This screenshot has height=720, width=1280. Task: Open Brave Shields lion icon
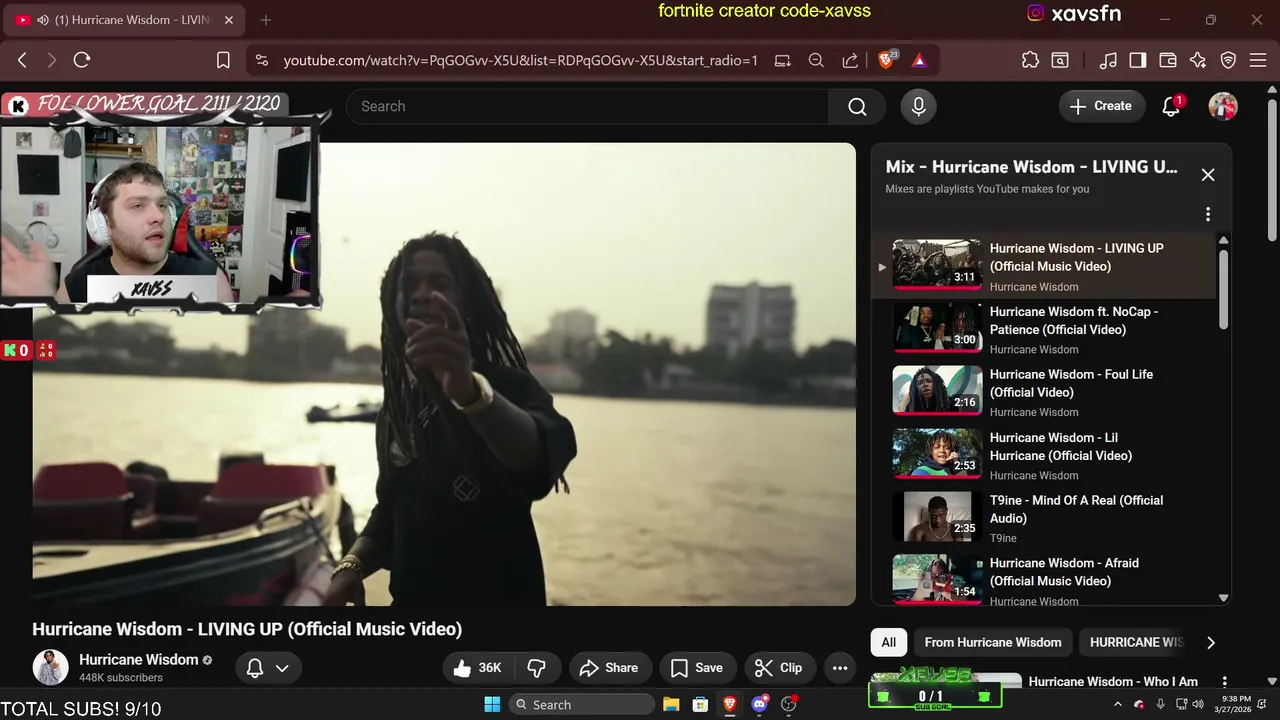[x=887, y=60]
